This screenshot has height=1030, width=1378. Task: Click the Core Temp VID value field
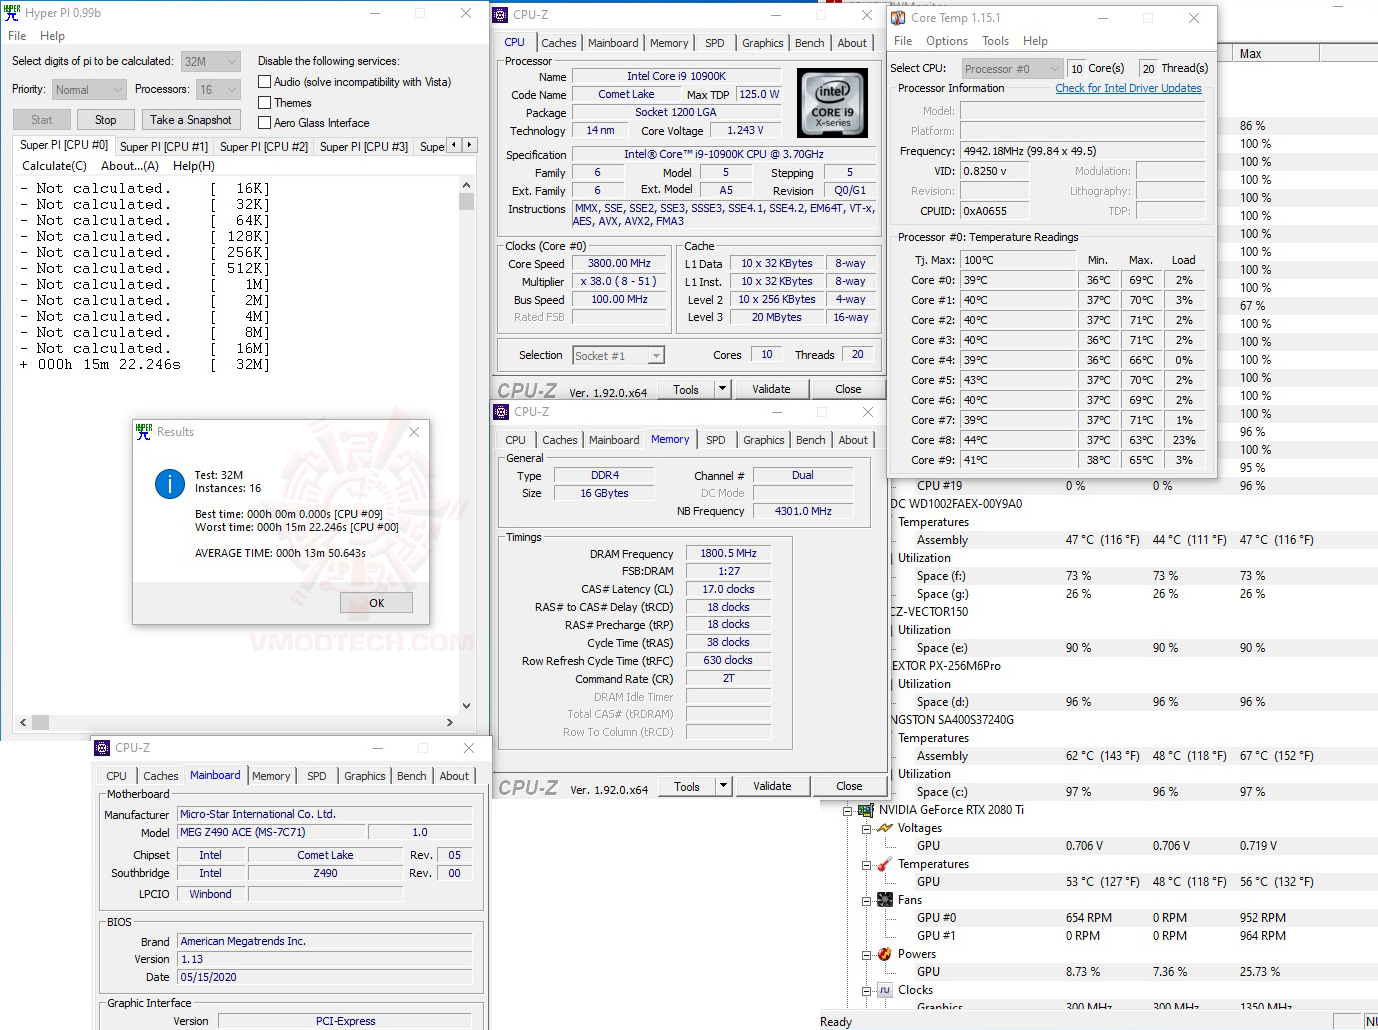(x=997, y=171)
